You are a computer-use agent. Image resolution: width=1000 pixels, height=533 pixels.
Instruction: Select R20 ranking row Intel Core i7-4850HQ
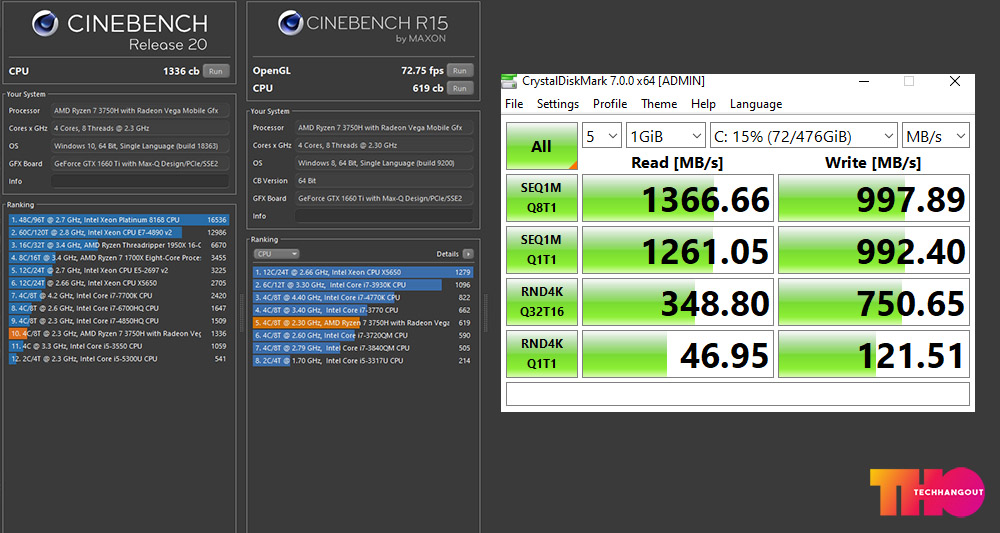119,321
